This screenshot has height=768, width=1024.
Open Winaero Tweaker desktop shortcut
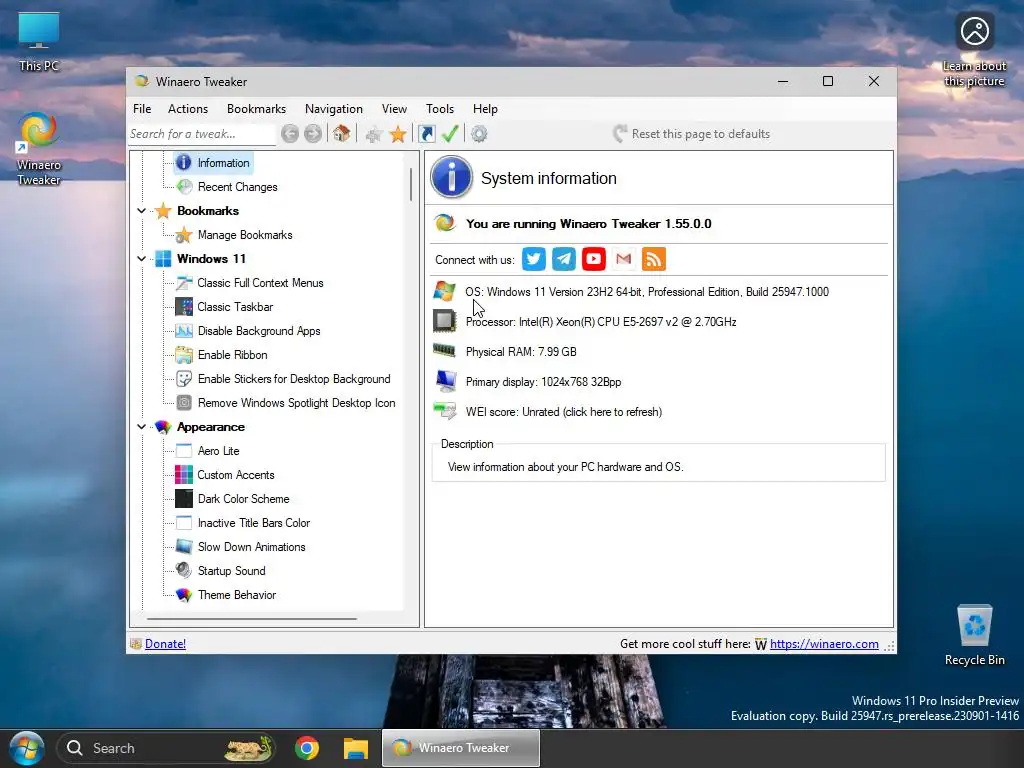39,149
